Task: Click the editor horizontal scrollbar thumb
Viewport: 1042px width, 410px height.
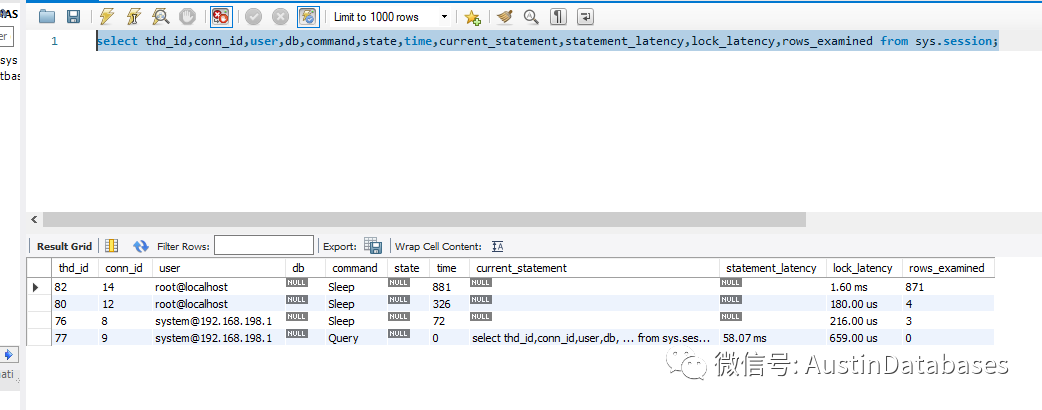Action: pyautogui.click(x=424, y=219)
